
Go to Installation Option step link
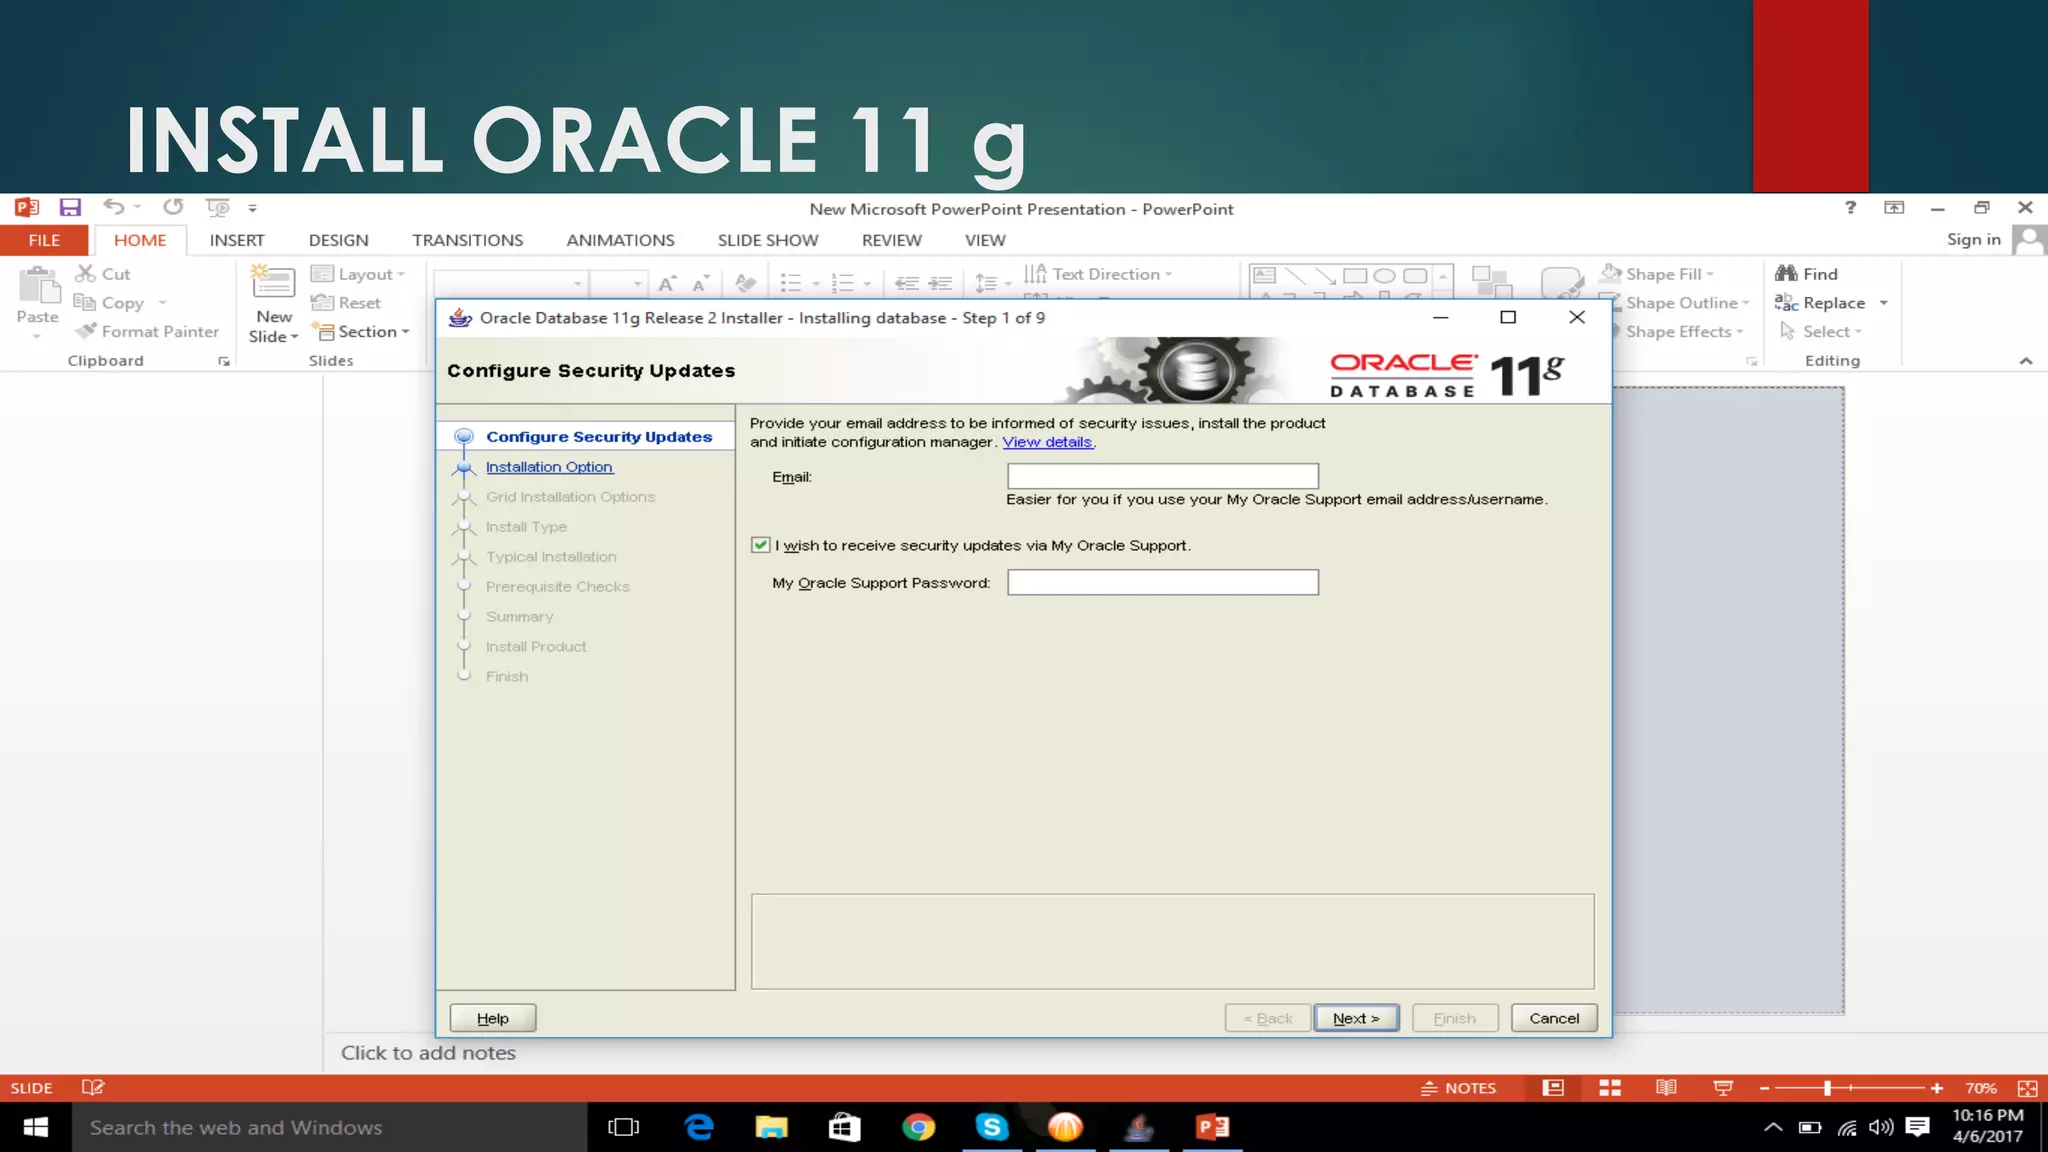[549, 467]
